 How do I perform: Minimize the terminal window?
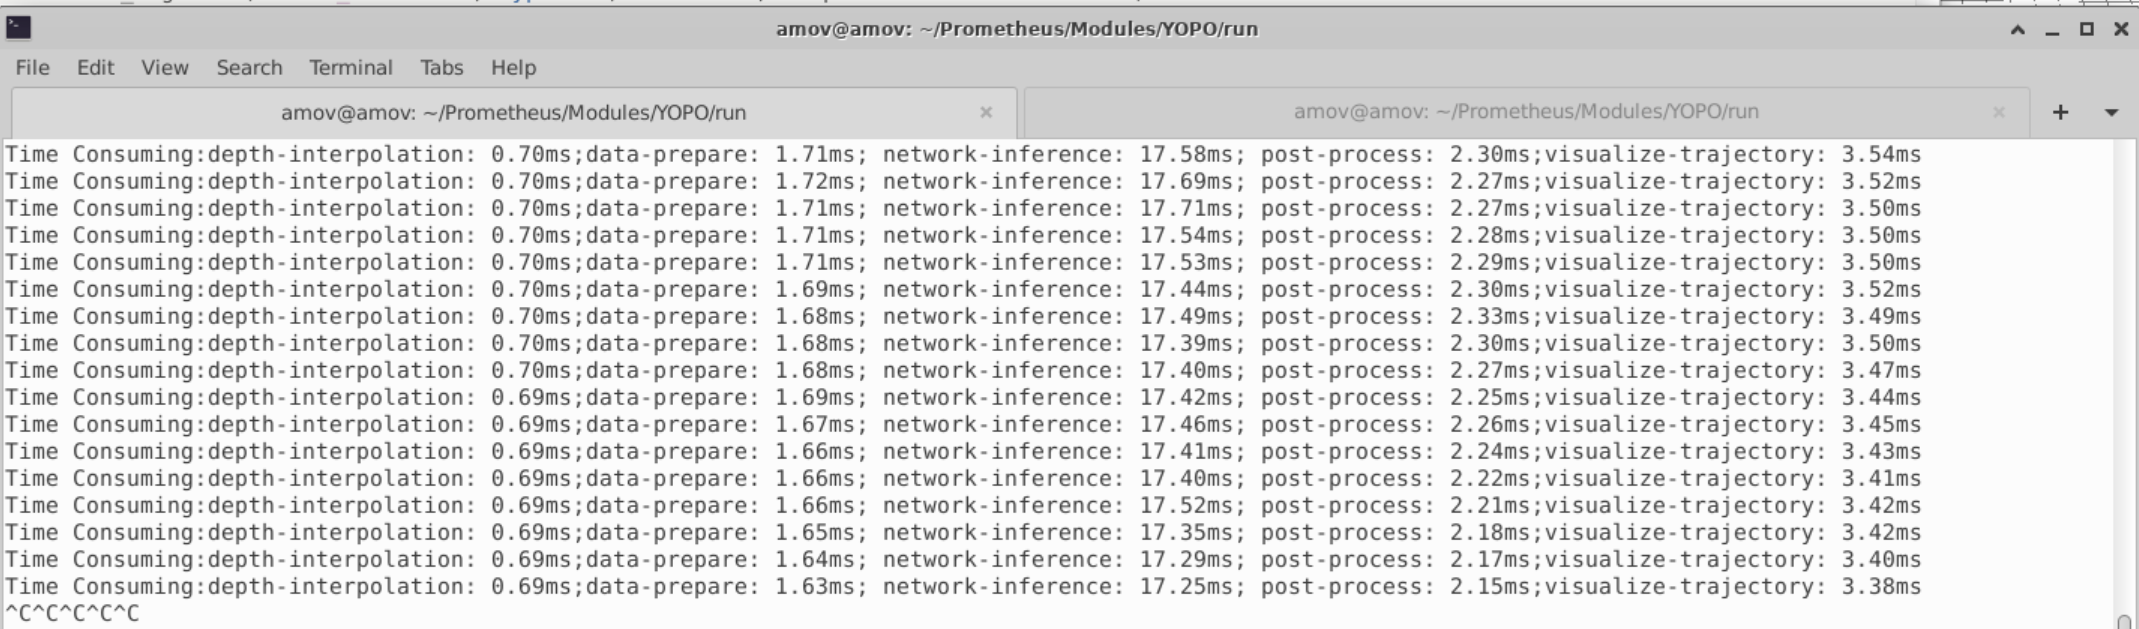2052,30
